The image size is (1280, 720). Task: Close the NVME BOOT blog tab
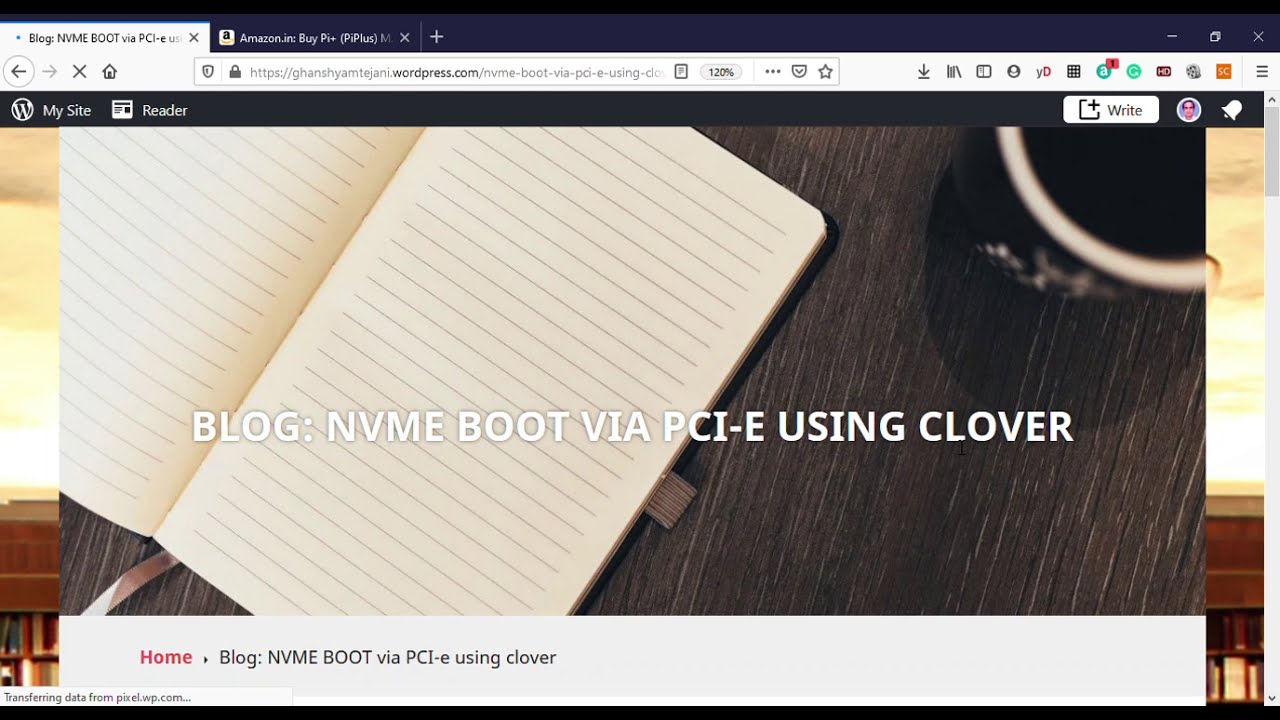[x=194, y=38]
